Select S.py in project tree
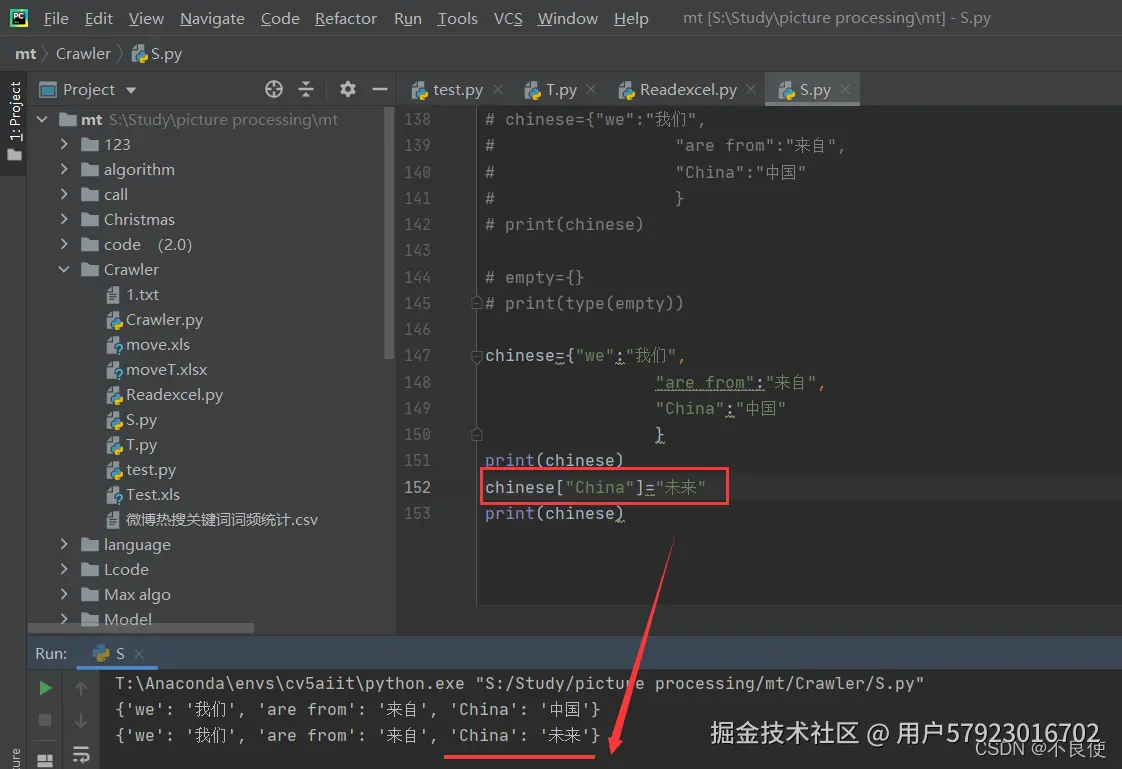This screenshot has height=769, width=1122. [132, 420]
